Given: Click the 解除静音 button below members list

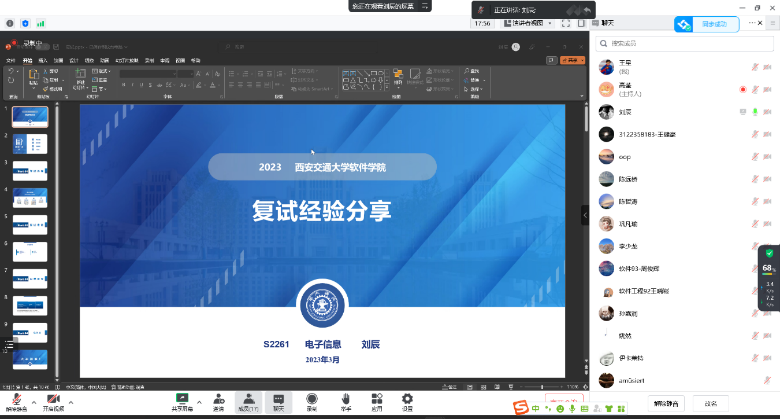Looking at the screenshot, I should point(666,404).
